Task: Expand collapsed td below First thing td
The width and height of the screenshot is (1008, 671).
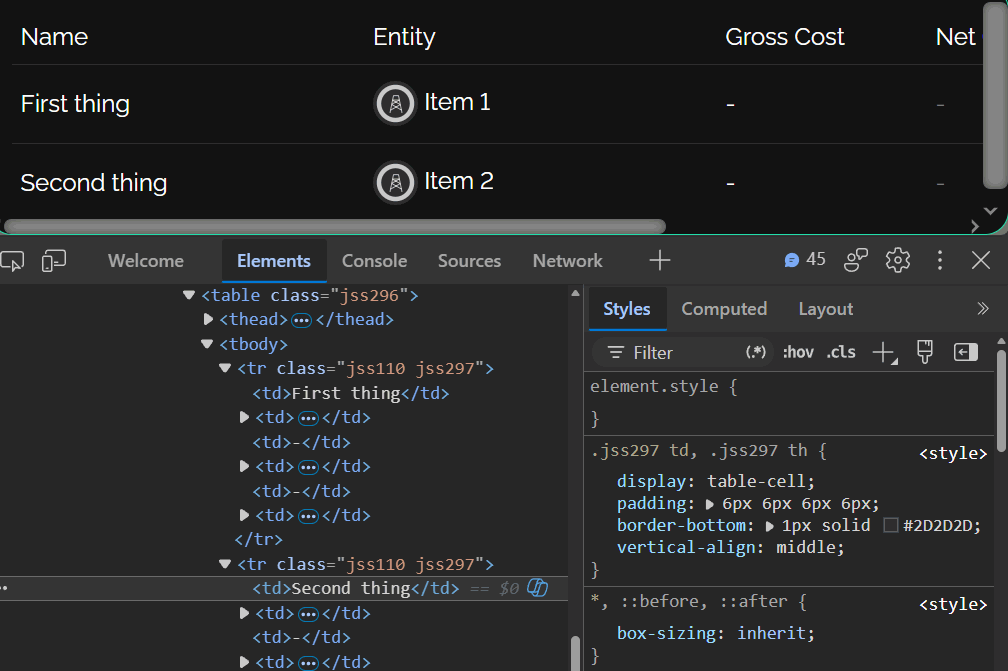Action: (244, 417)
